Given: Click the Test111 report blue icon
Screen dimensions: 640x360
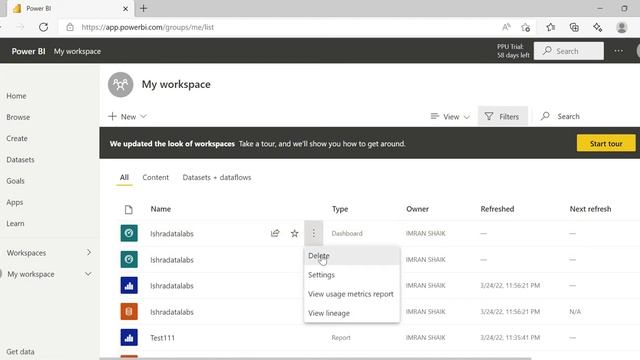Looking at the screenshot, I should 129,338.
